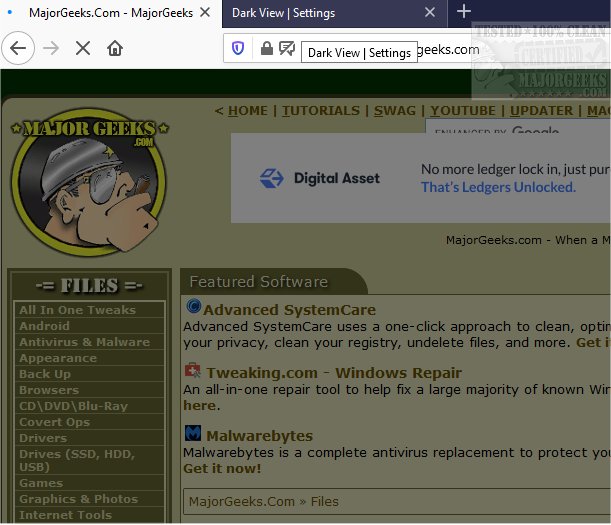Click the MajorGeeks.com tagline text
611x525 pixels.
tap(528, 240)
